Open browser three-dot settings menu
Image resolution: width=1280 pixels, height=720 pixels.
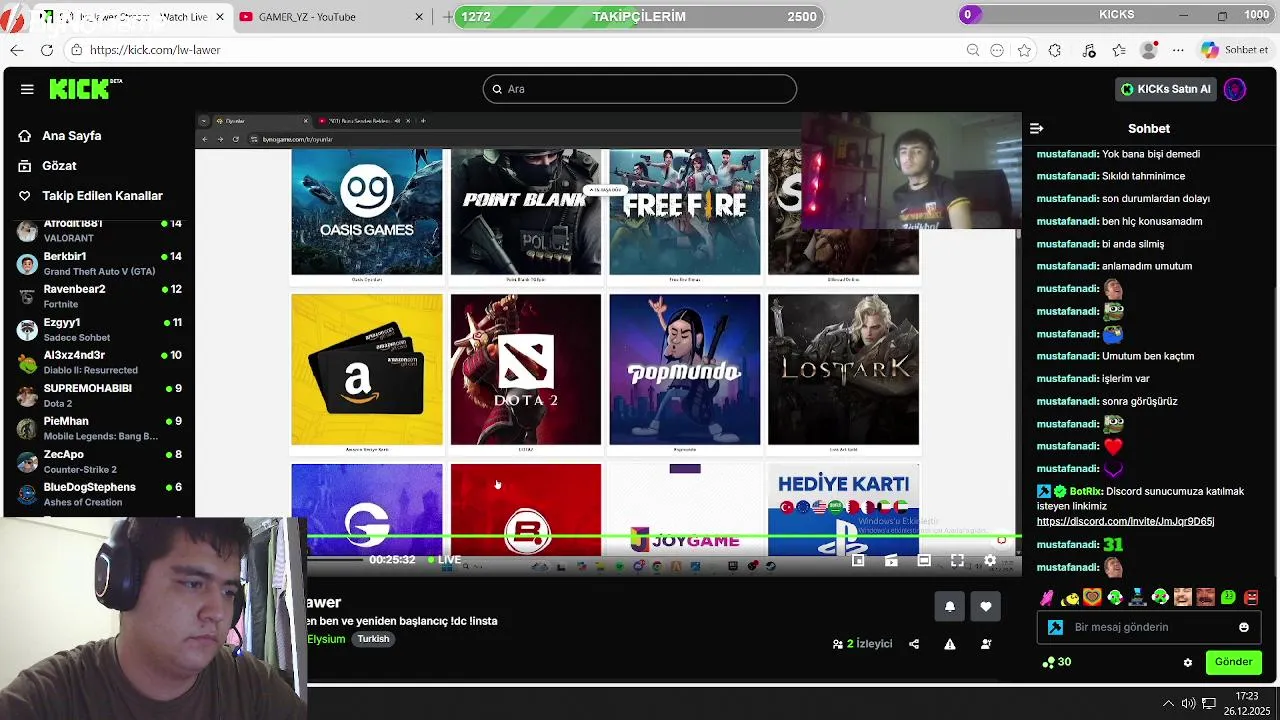[1178, 50]
